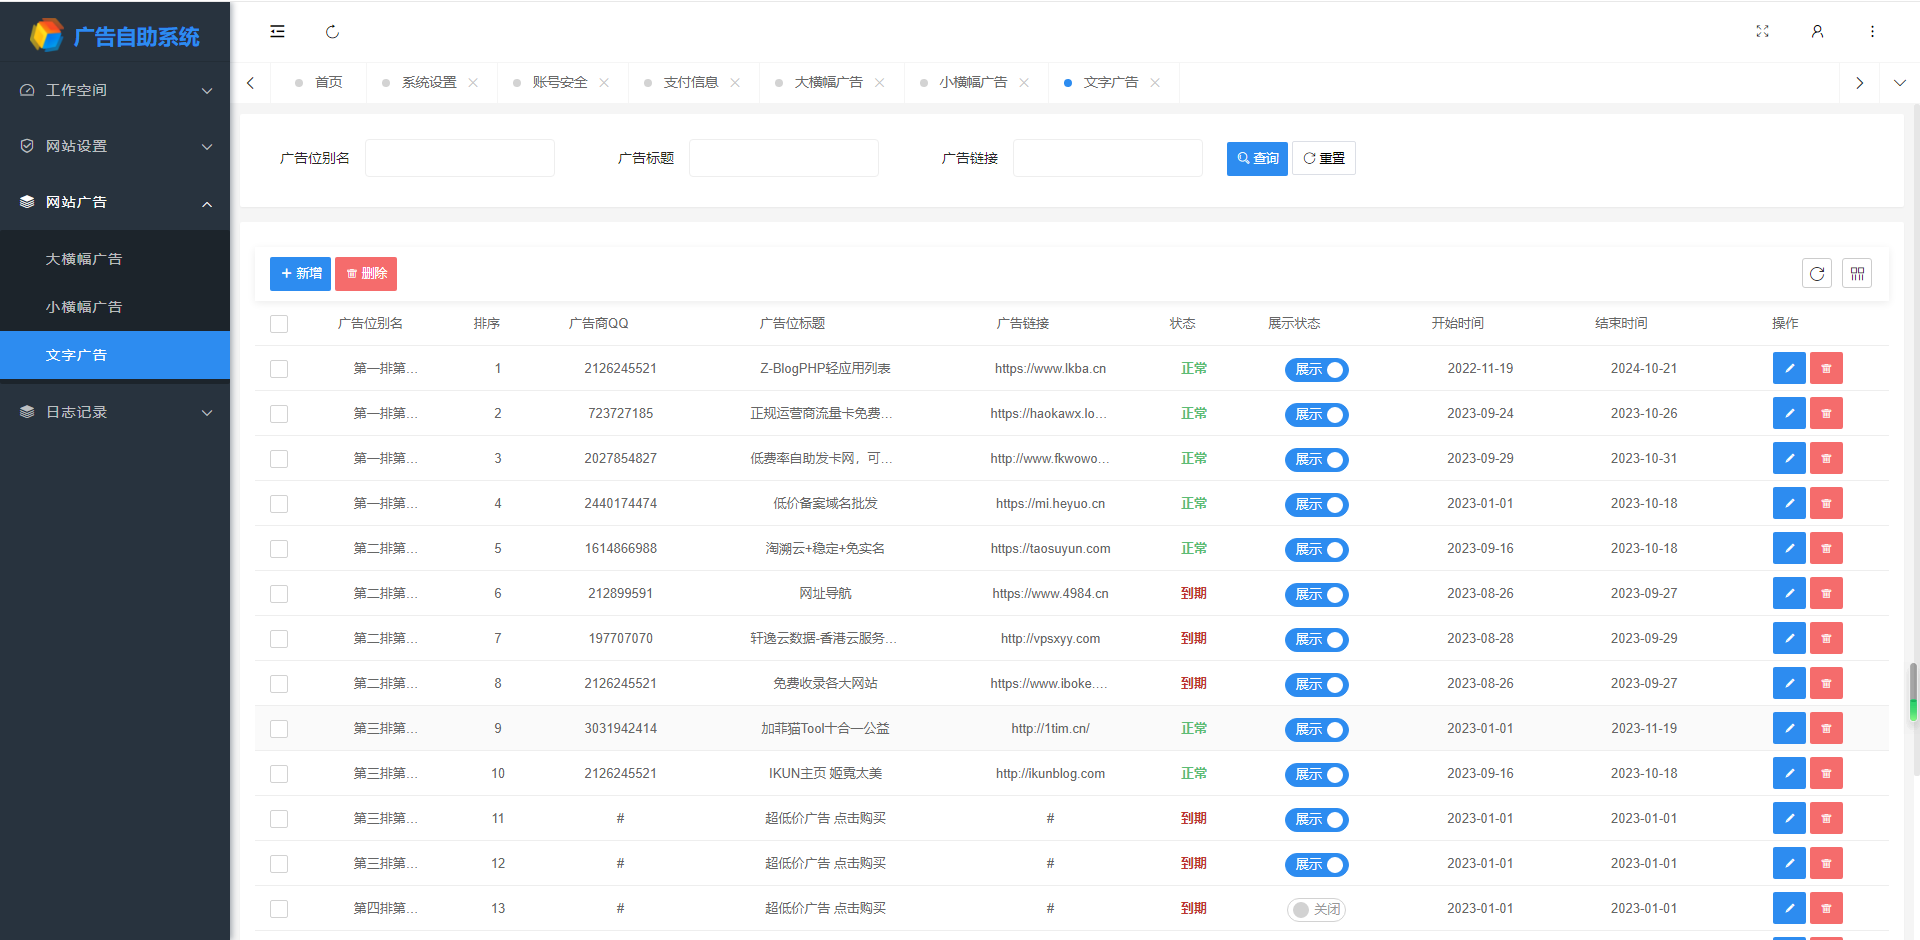Edit the row with 排序 12
The image size is (1920, 940).
(x=1789, y=863)
